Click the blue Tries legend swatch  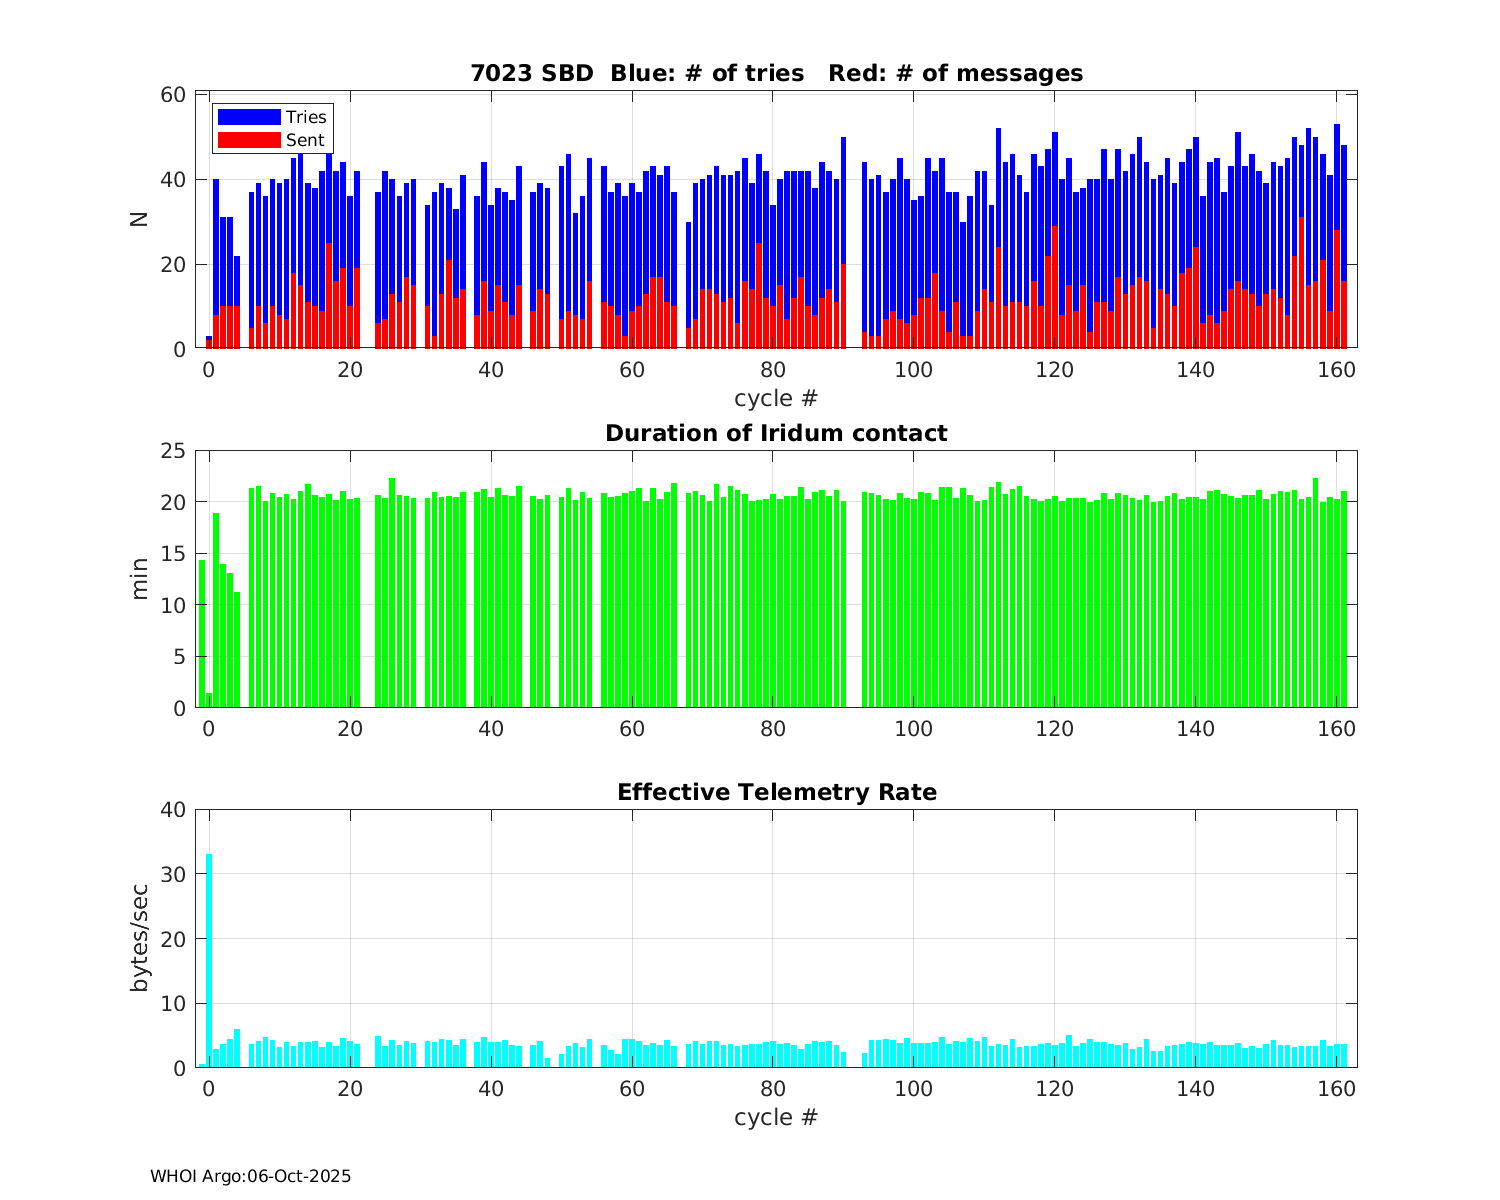click(249, 118)
